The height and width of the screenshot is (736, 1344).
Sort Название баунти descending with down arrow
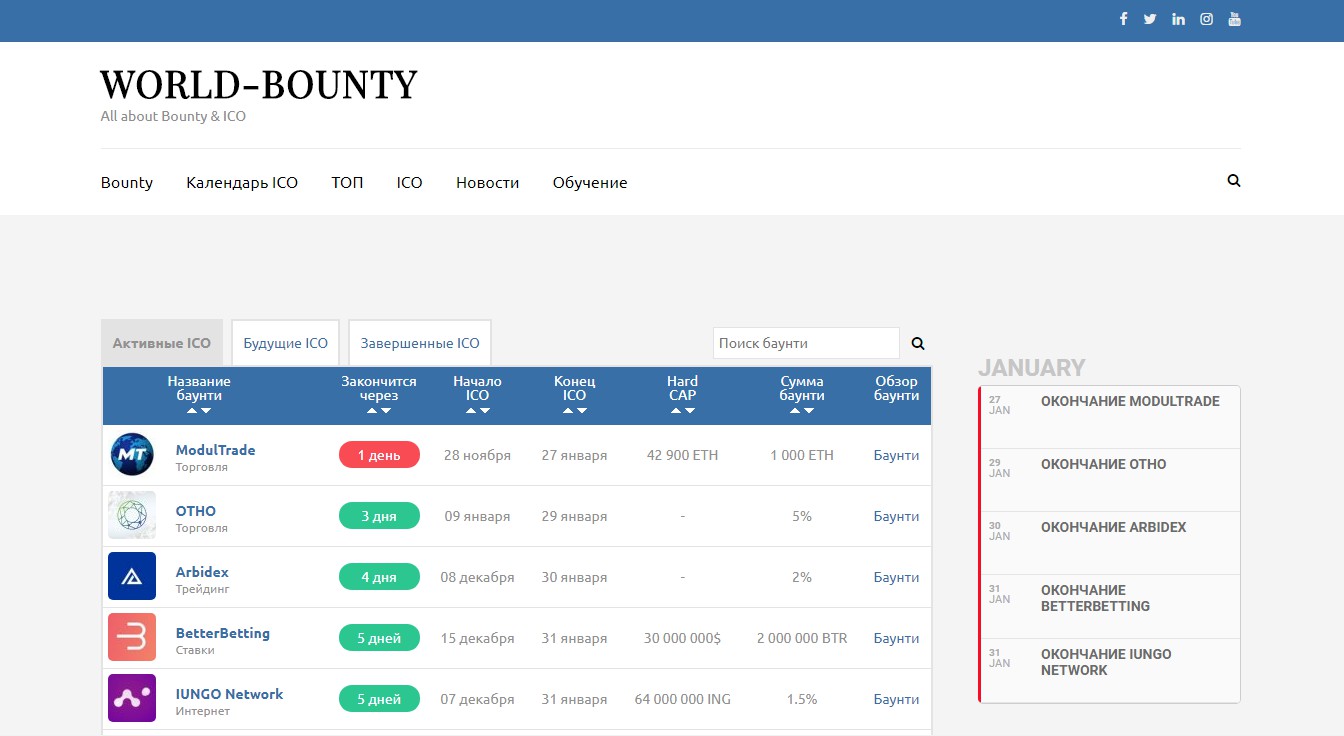click(206, 411)
